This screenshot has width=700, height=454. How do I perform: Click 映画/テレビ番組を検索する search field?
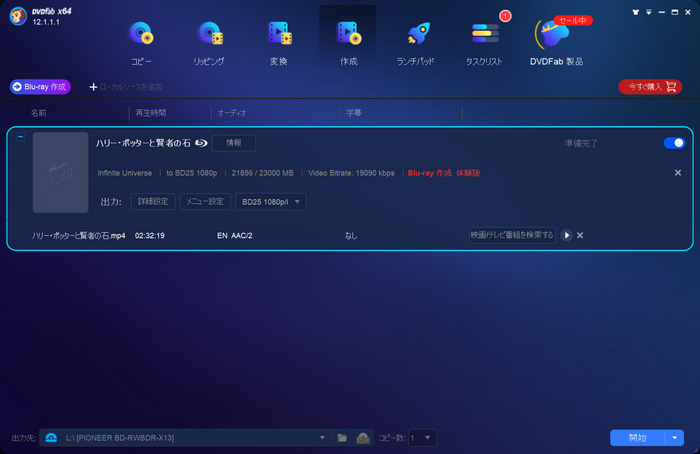[512, 235]
